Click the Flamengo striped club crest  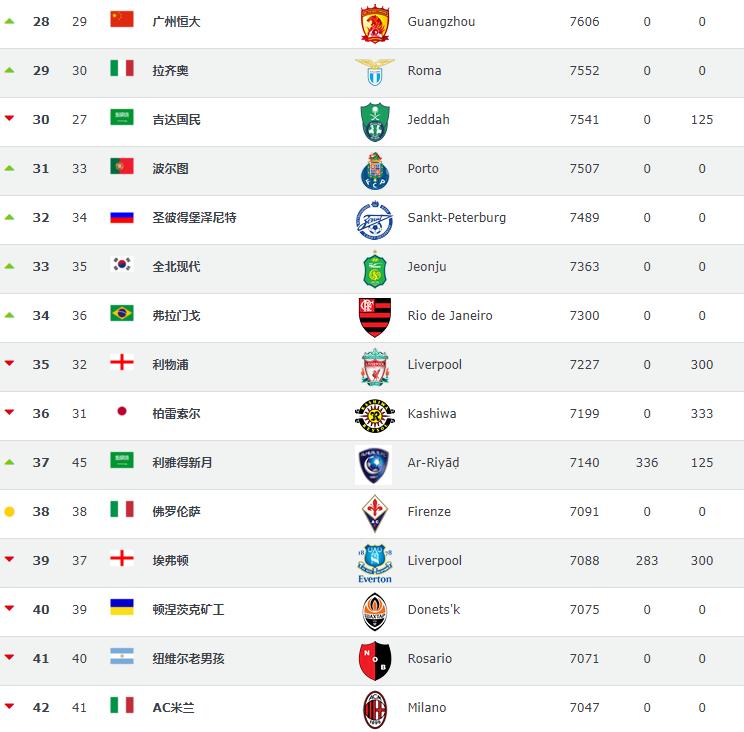click(375, 316)
